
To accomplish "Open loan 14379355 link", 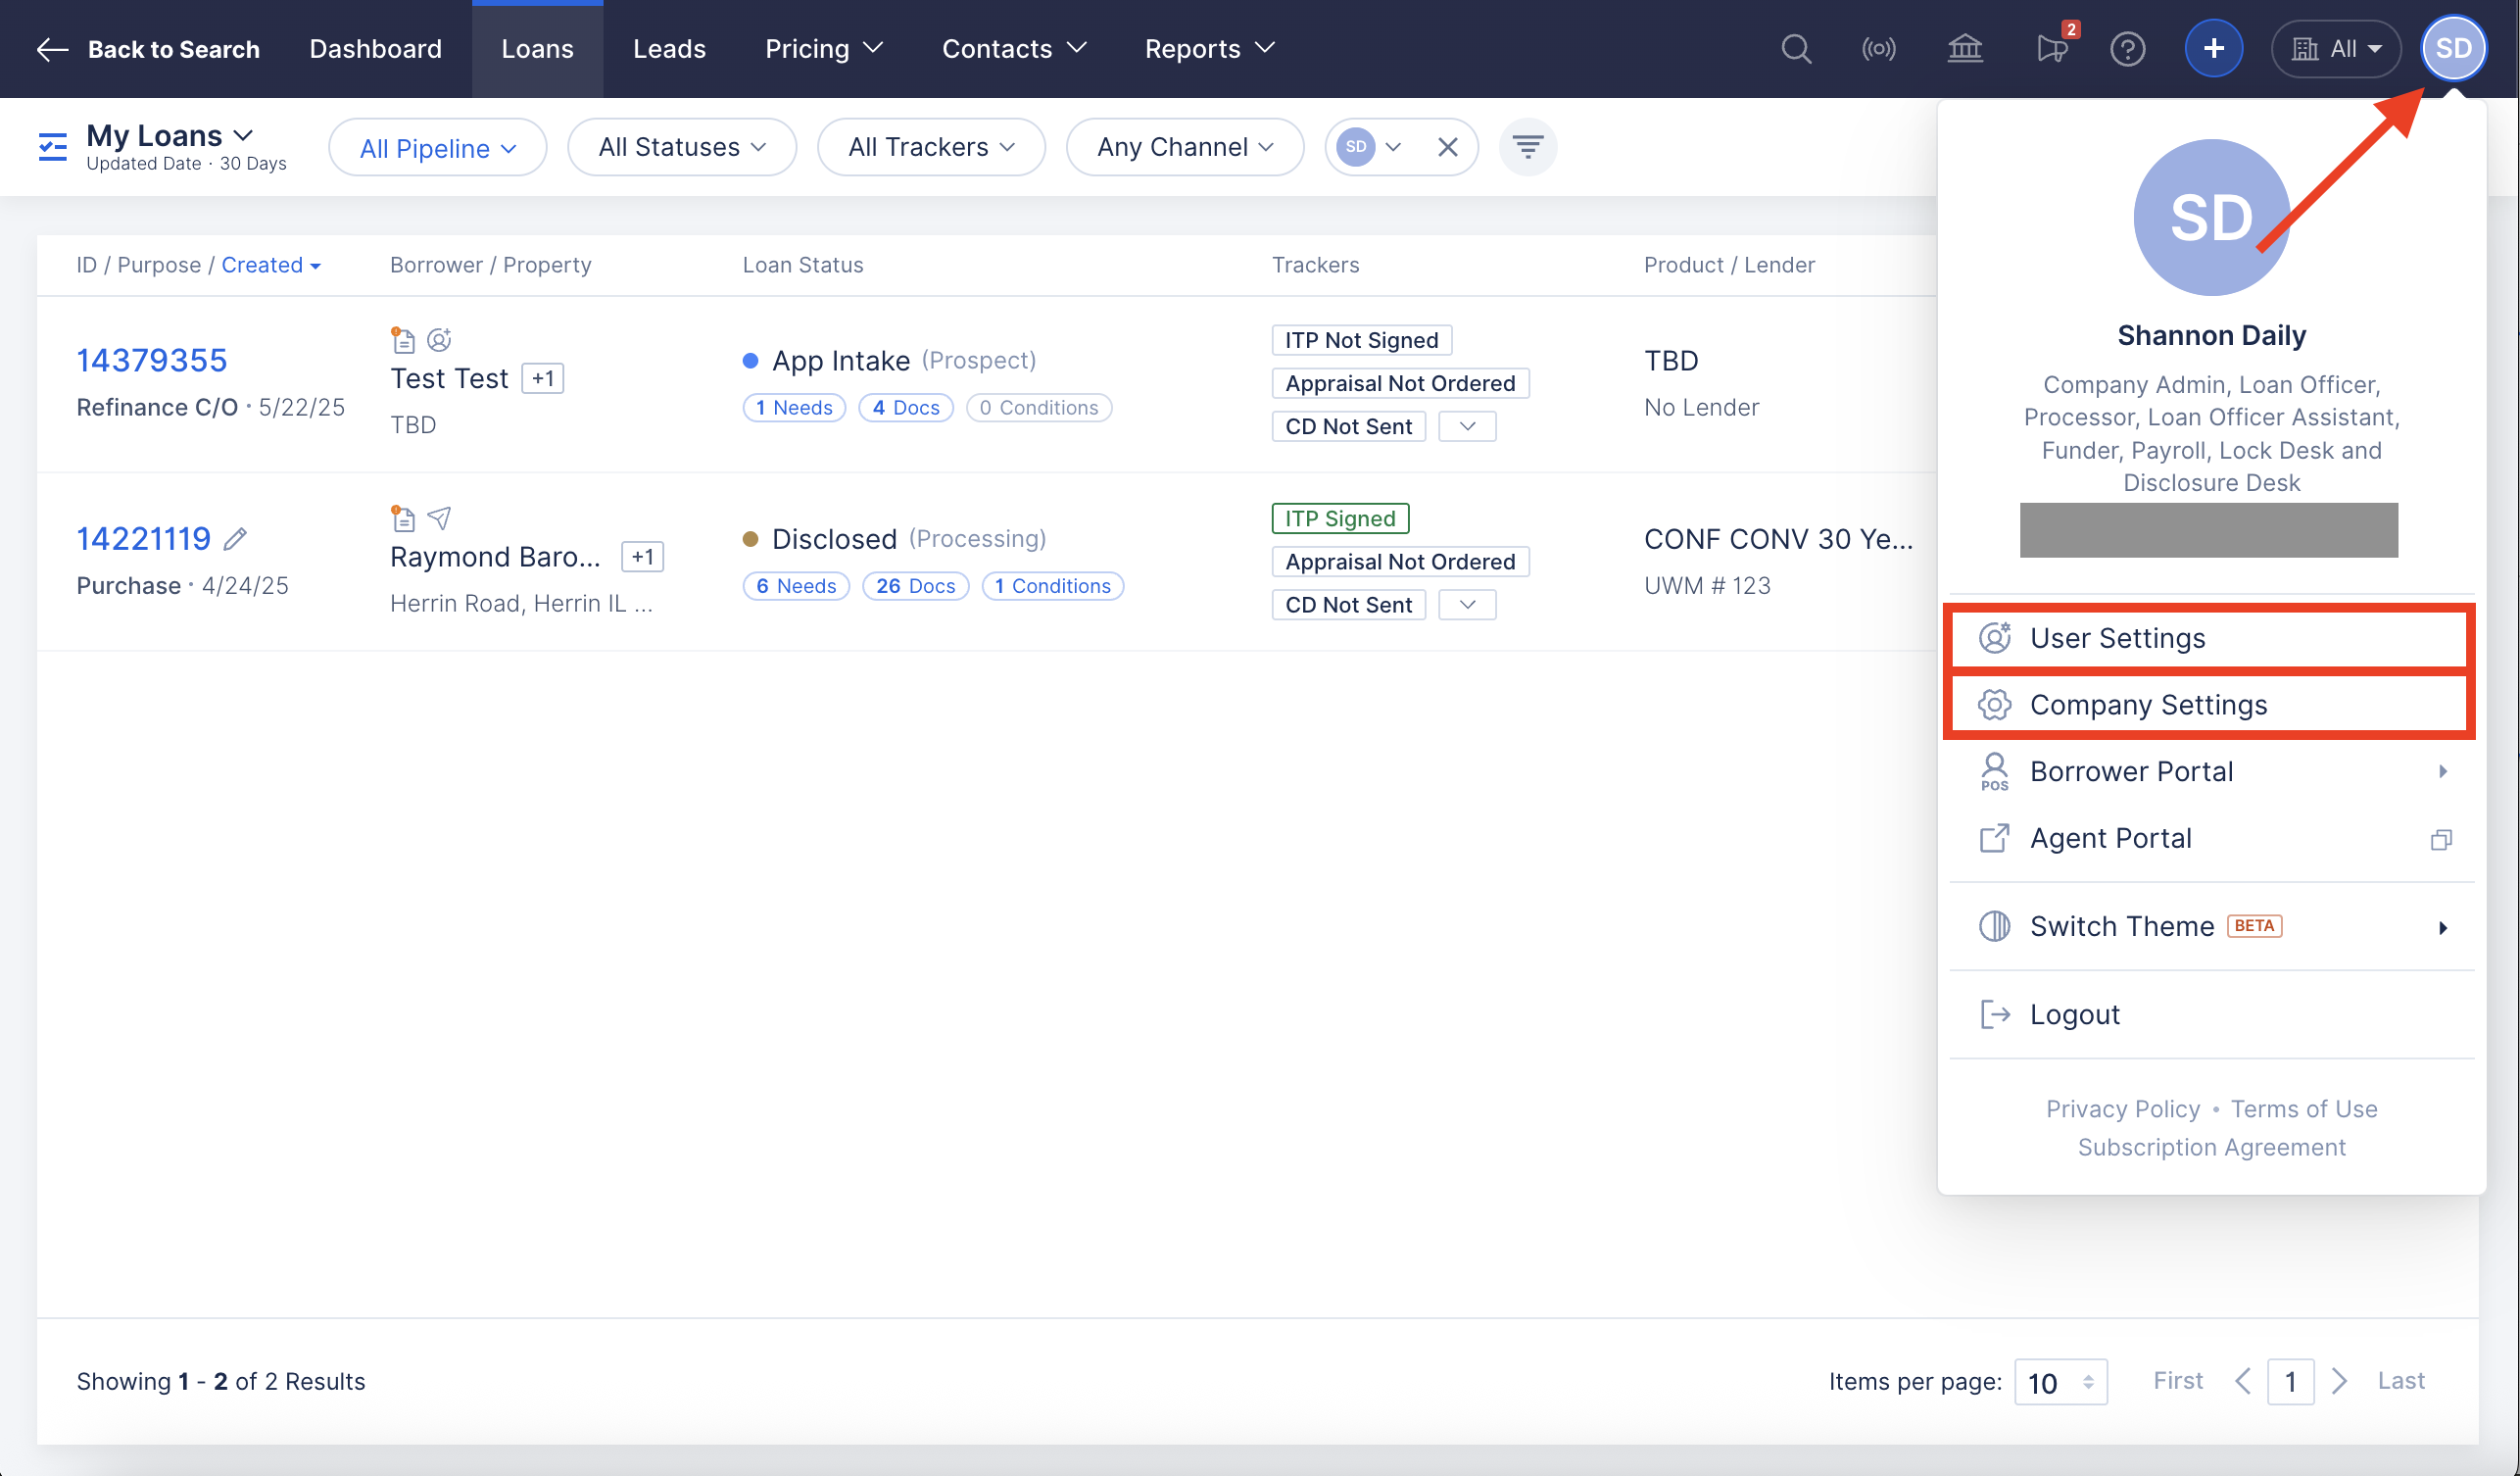I will (x=152, y=360).
